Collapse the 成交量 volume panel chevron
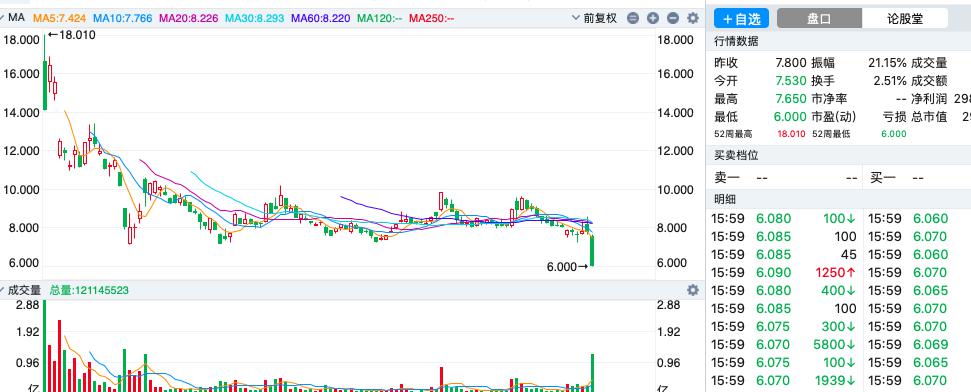This screenshot has width=971, height=392. pyautogui.click(x=3, y=290)
